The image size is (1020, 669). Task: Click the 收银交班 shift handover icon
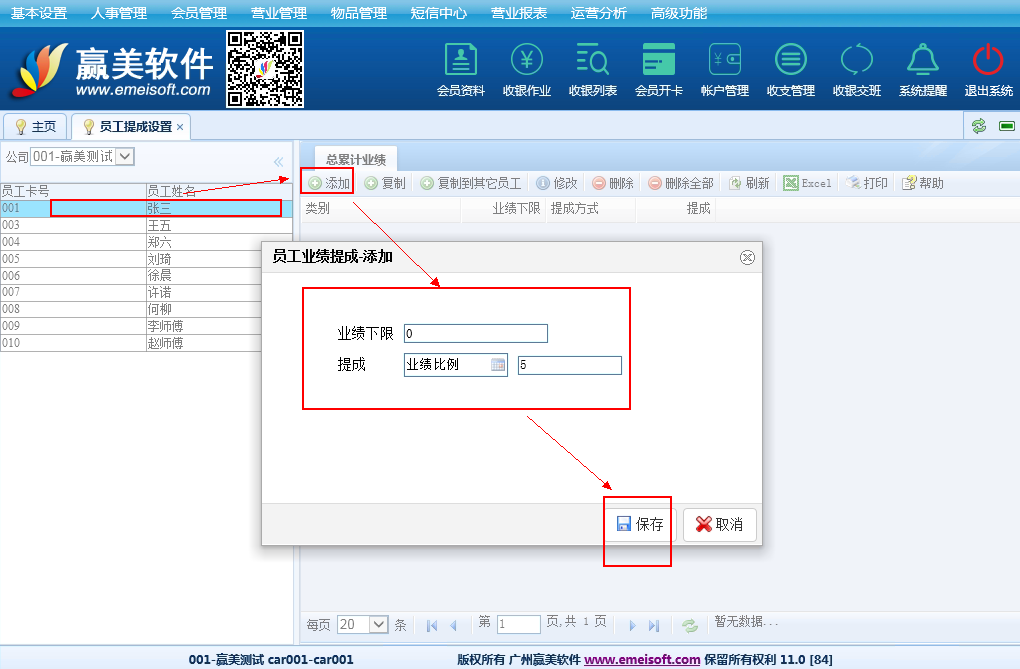(x=857, y=61)
